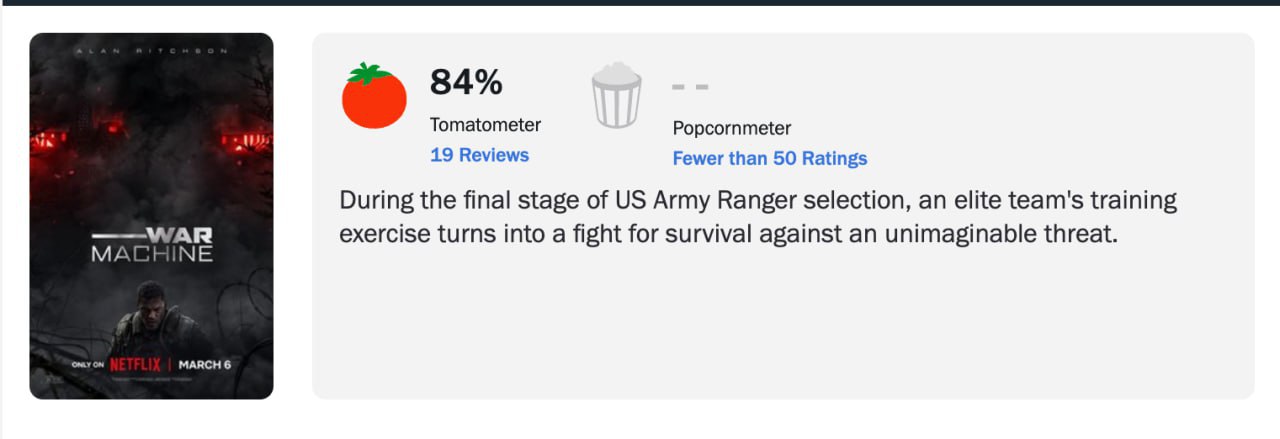Click the dark bar at the page top

(640, 2)
